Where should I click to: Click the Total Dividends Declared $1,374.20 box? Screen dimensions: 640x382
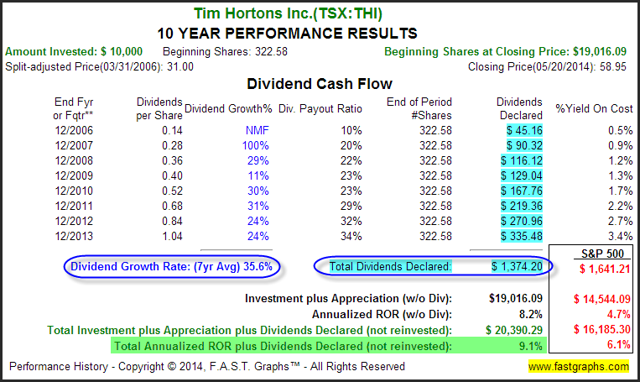click(433, 267)
